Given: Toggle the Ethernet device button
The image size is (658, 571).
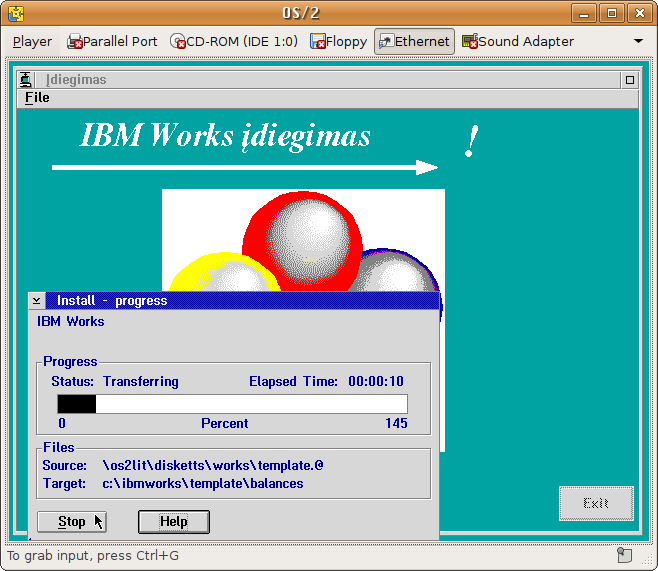Looking at the screenshot, I should (x=414, y=42).
